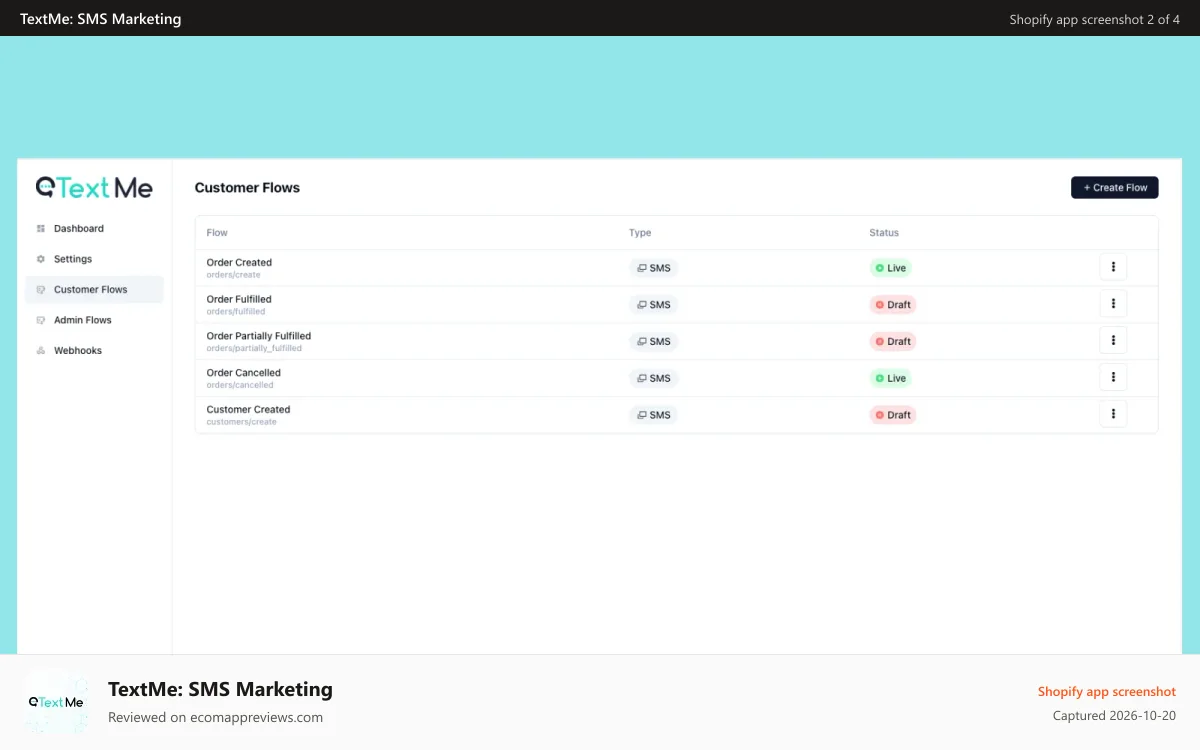Click the Customer Flows sidebar icon
Image resolution: width=1200 pixels, height=750 pixels.
coord(41,290)
